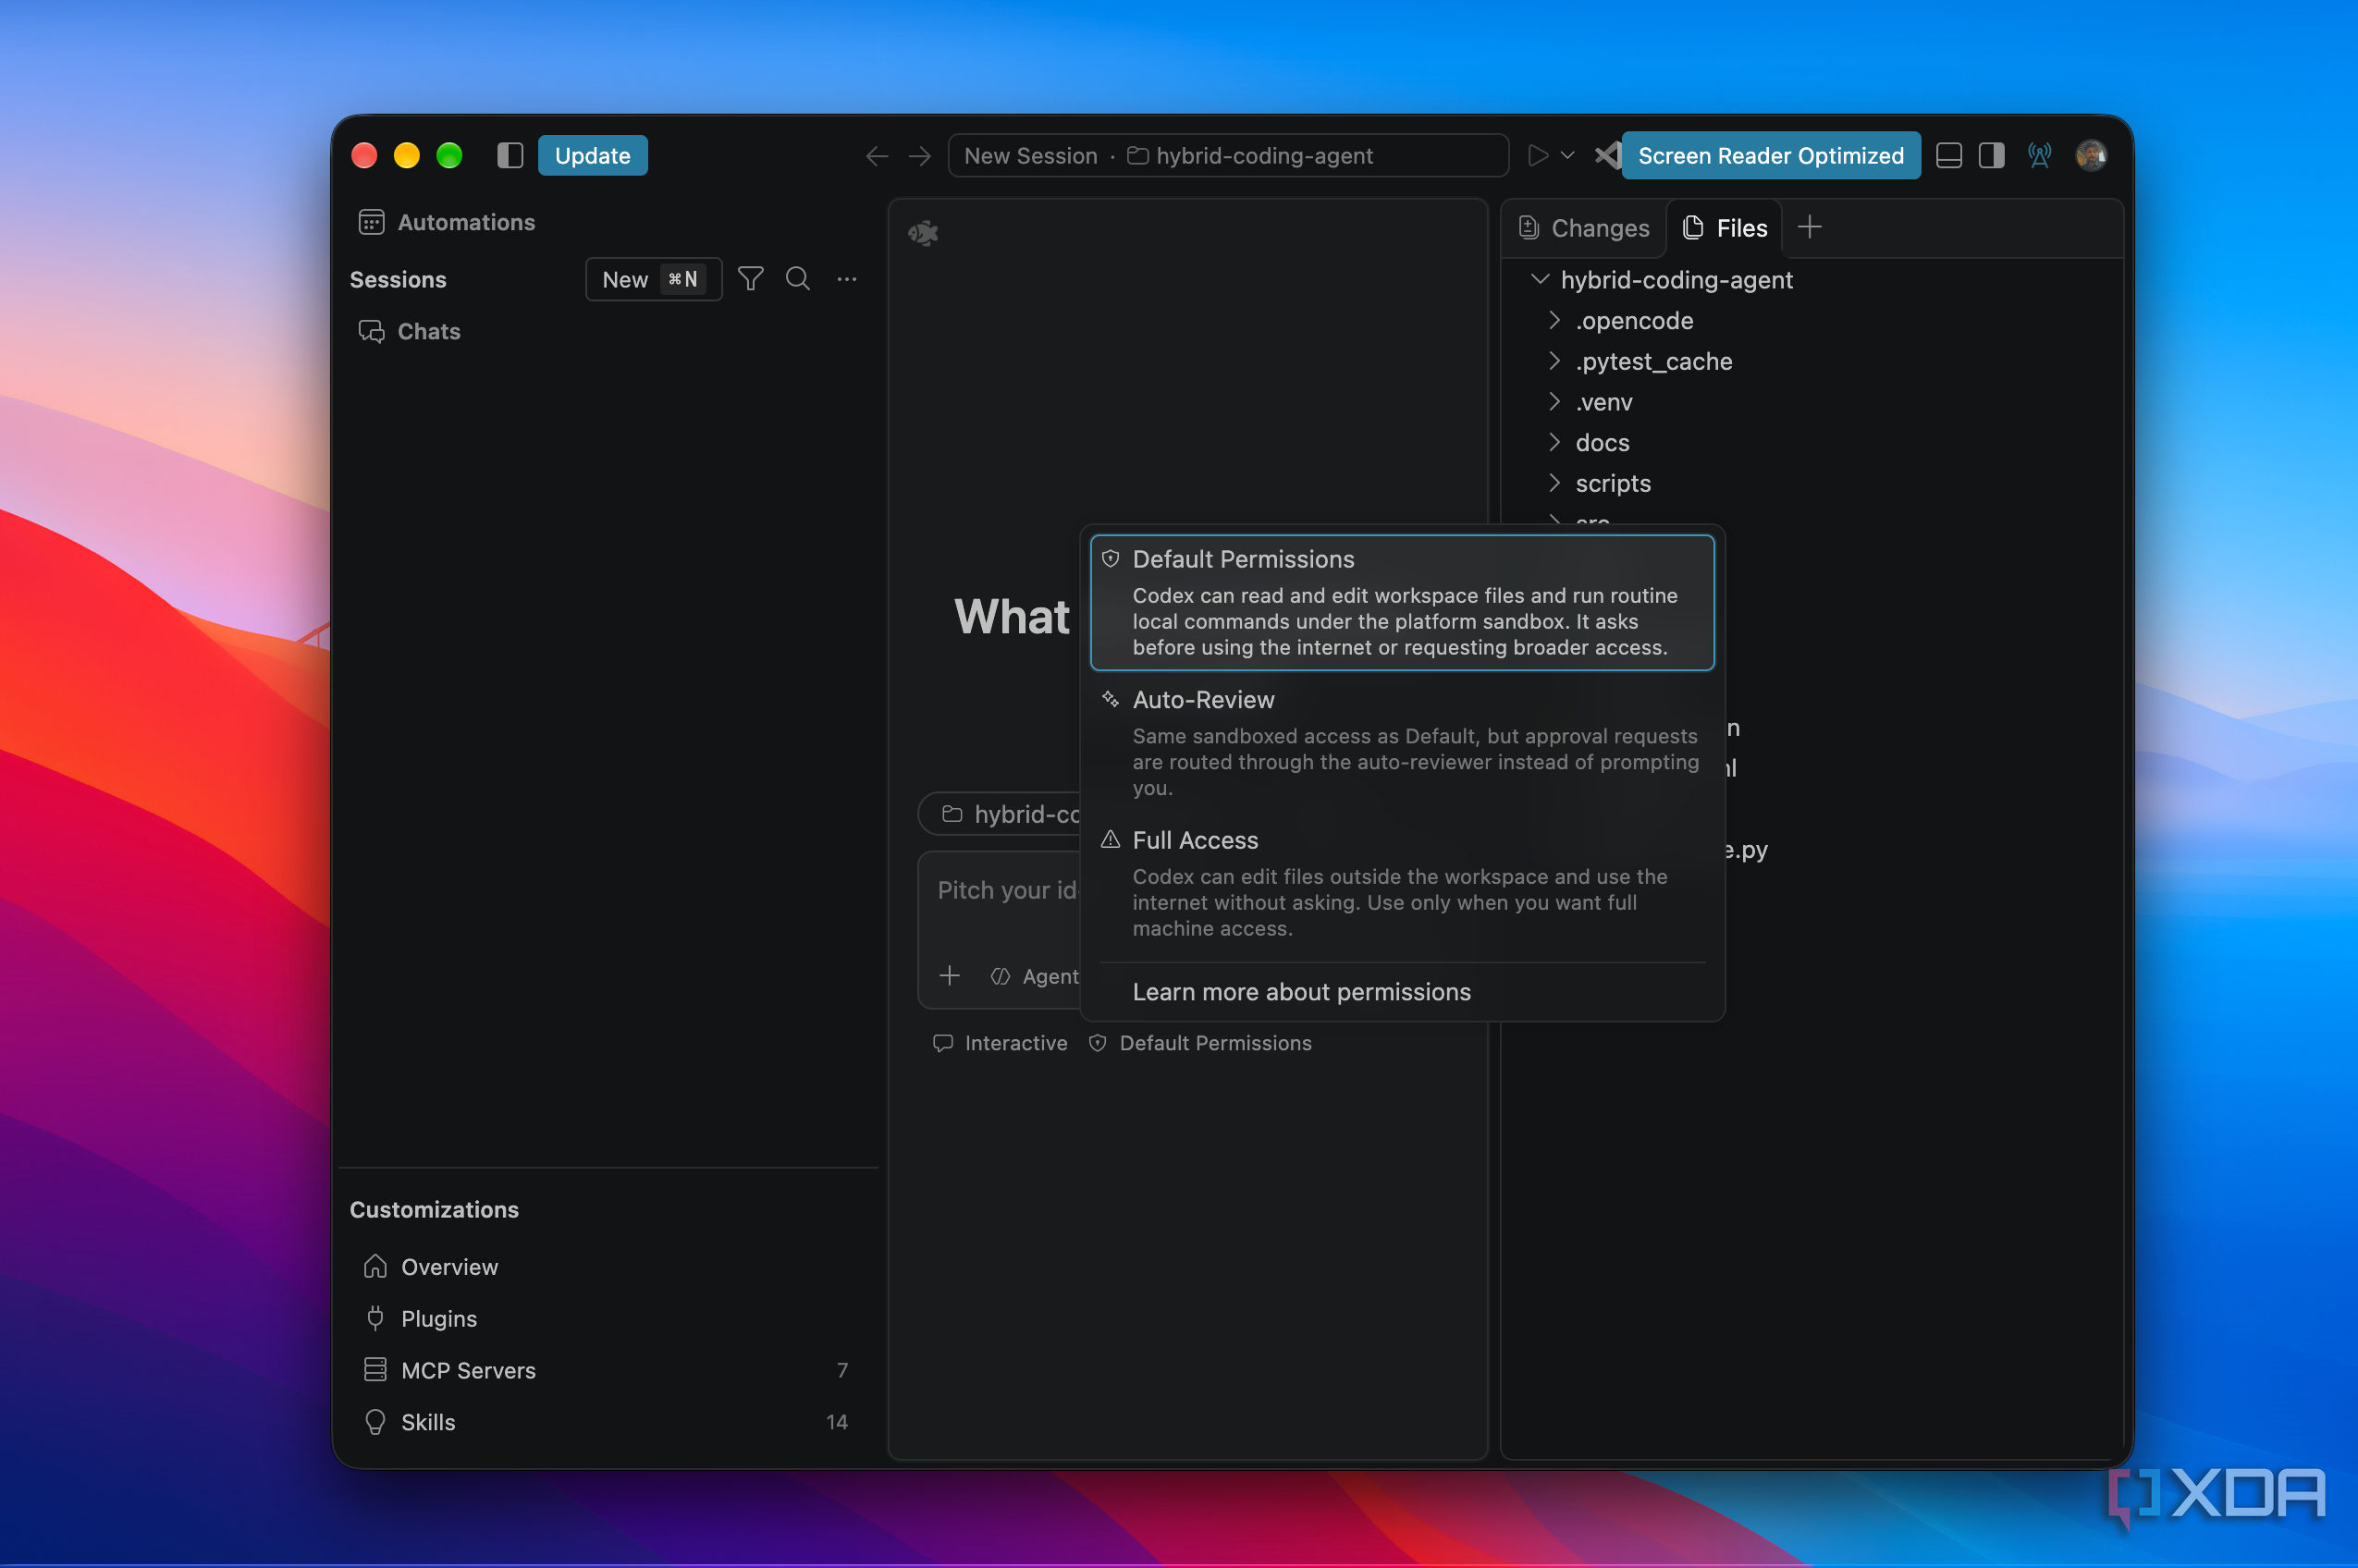The height and width of the screenshot is (1568, 2358).
Task: Click the Full Access warning triangle icon
Action: pyautogui.click(x=1110, y=839)
